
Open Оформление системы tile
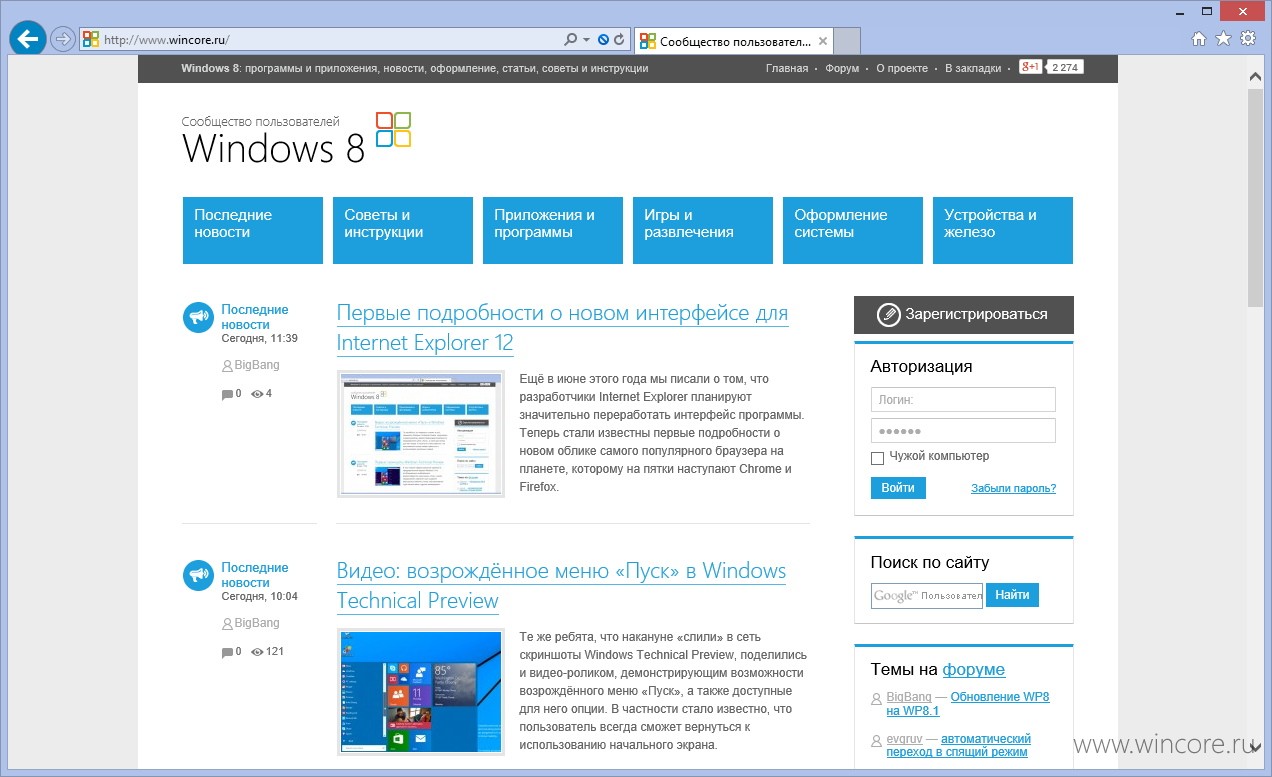[x=853, y=230]
